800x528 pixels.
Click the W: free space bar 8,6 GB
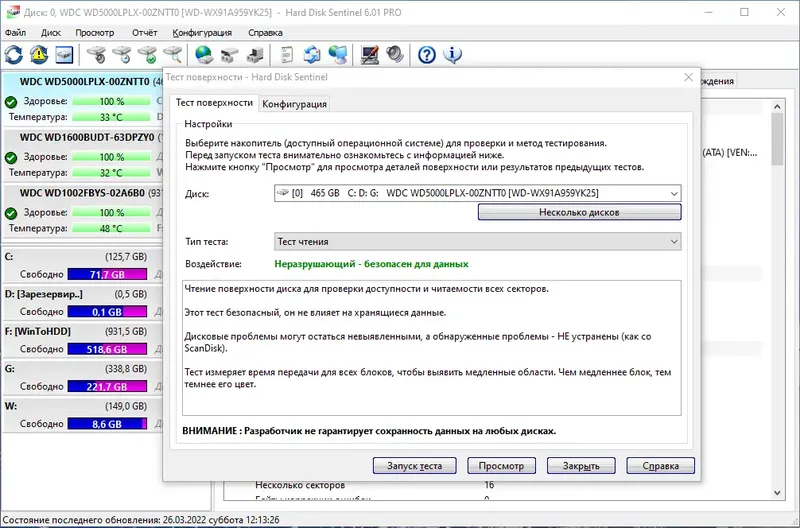pos(107,424)
